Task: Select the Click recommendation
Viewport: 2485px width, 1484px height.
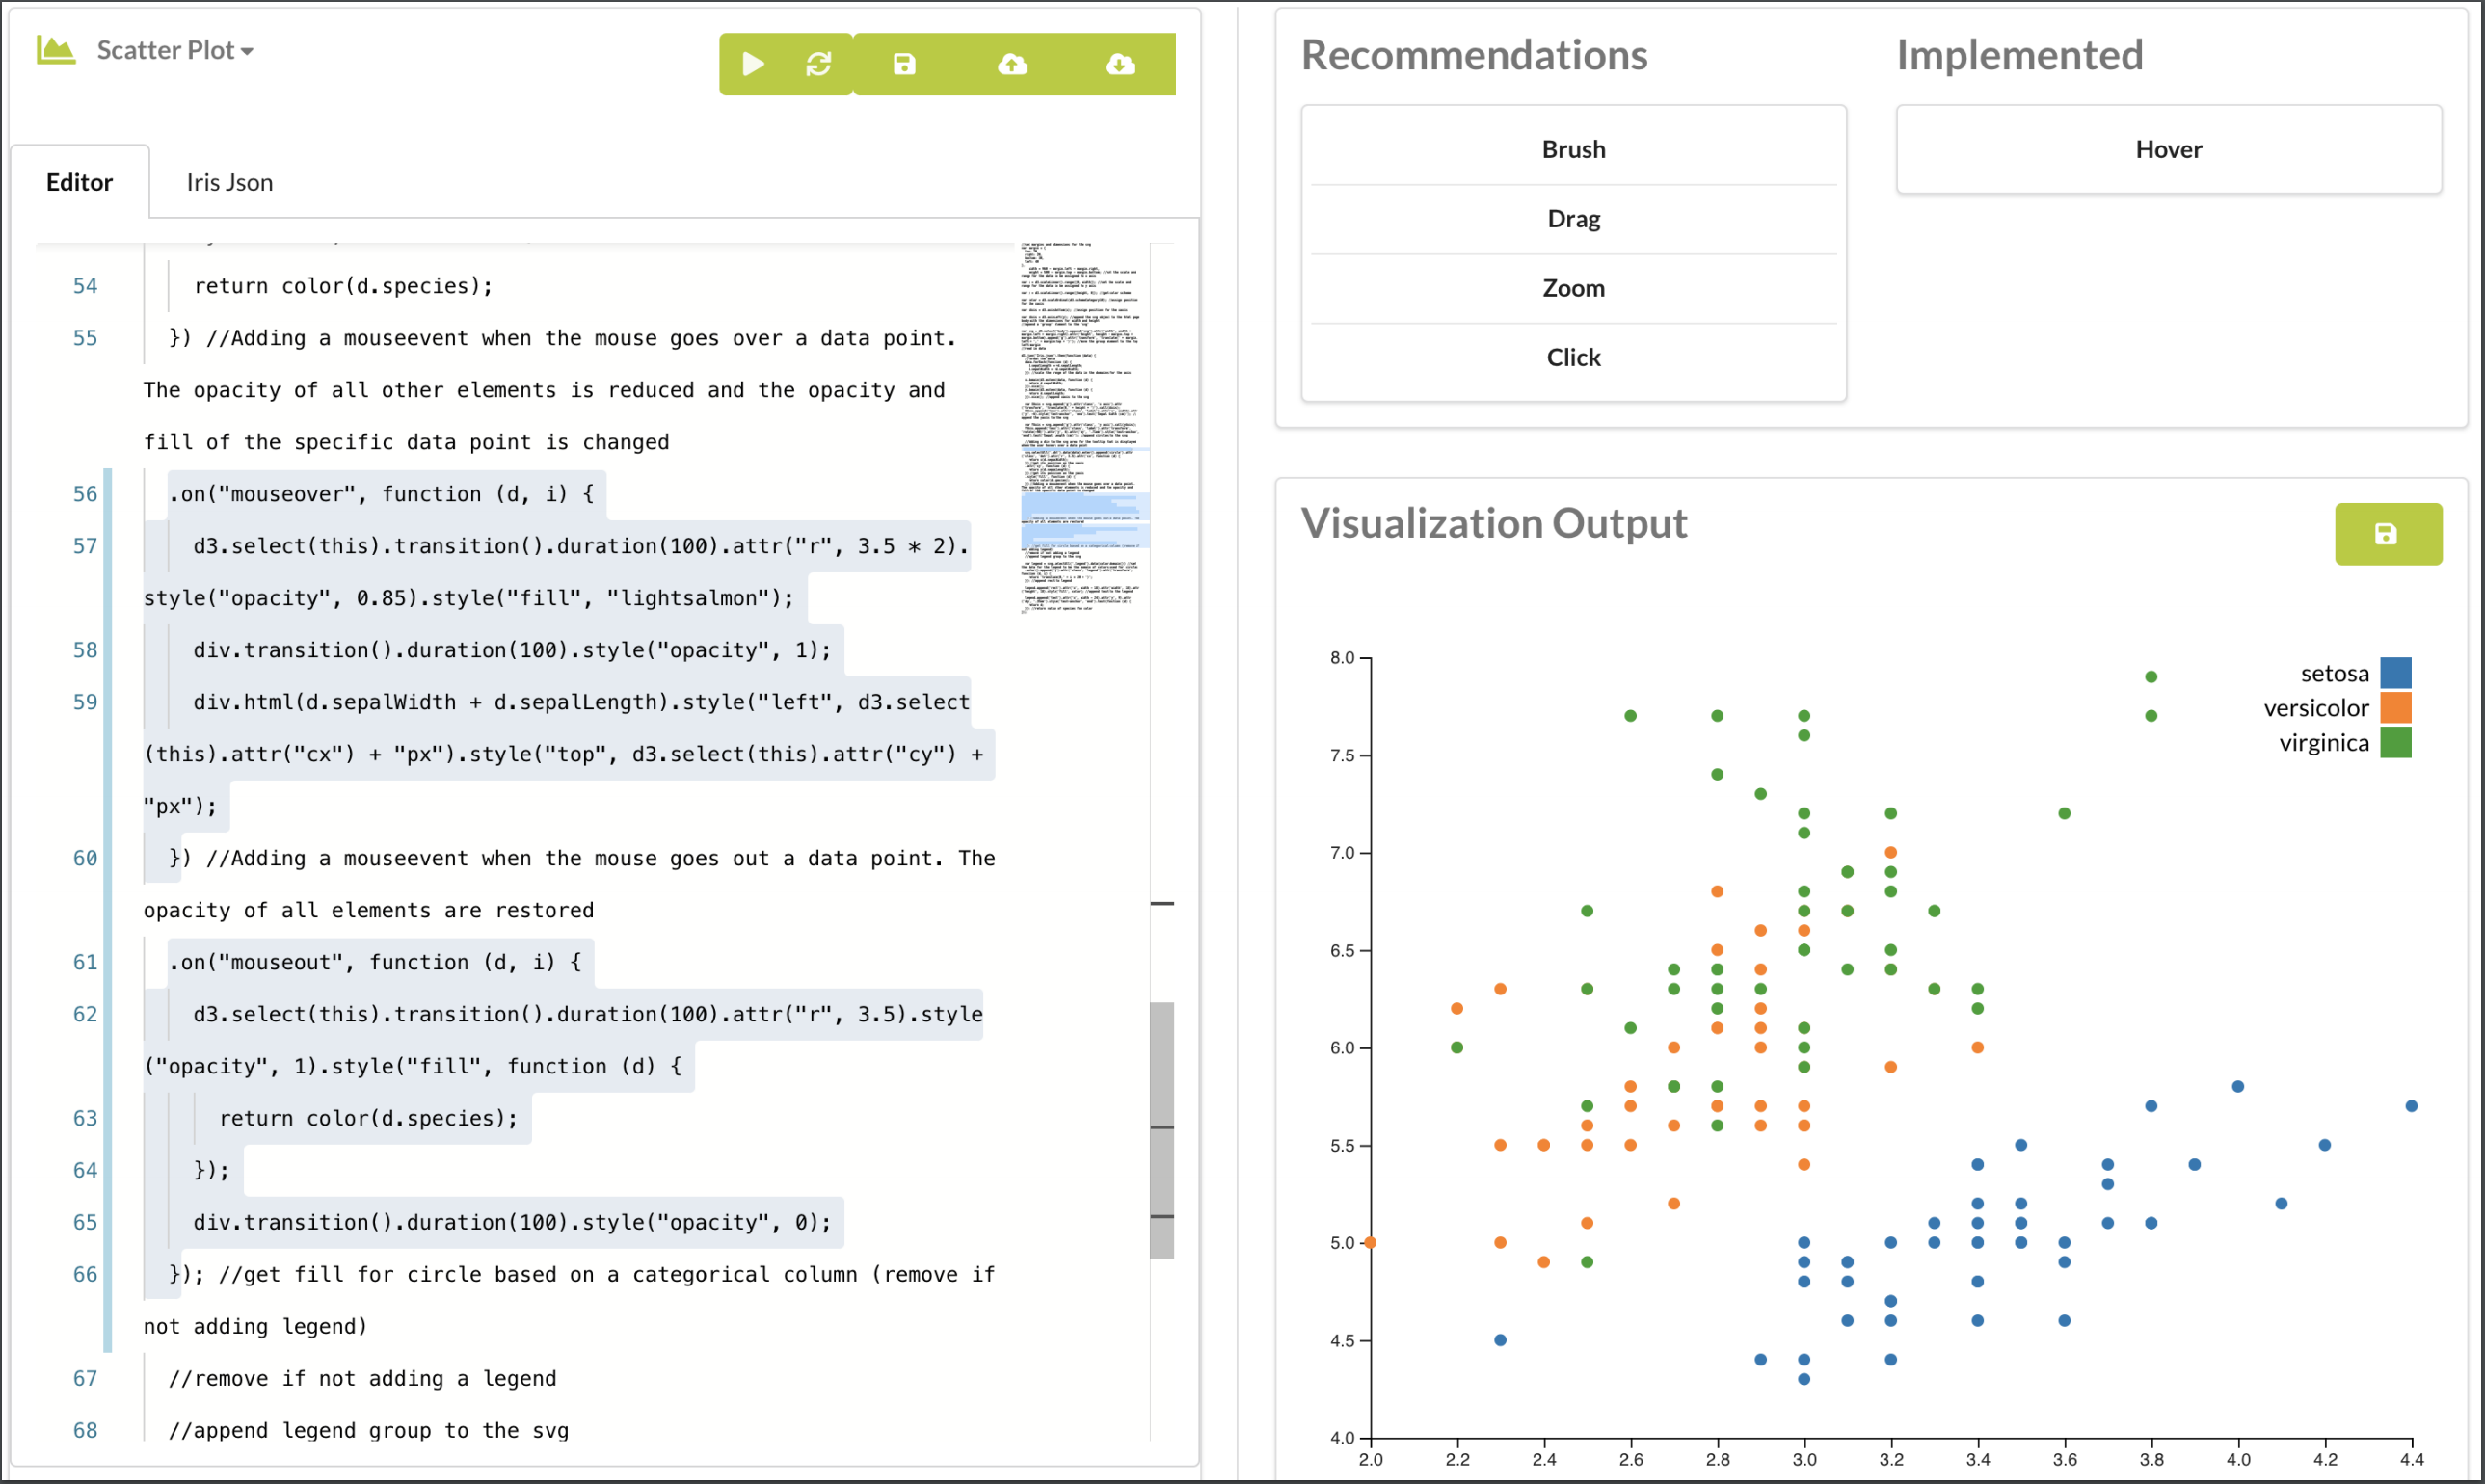Action: point(1573,357)
